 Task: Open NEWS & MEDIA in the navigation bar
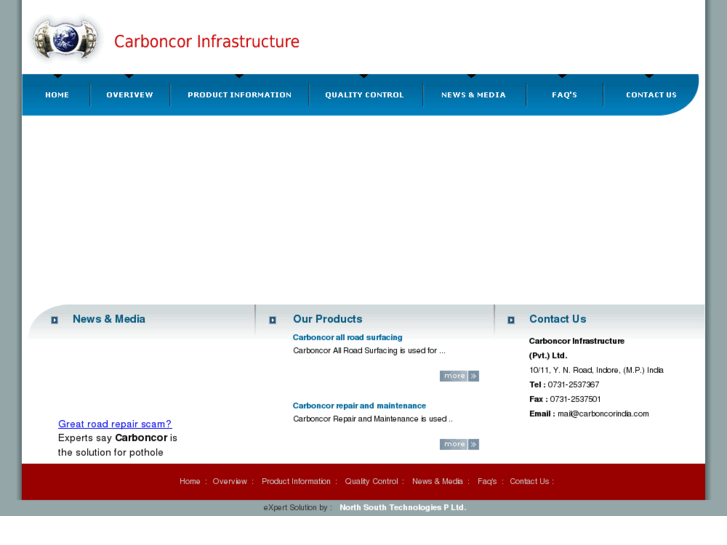point(473,95)
